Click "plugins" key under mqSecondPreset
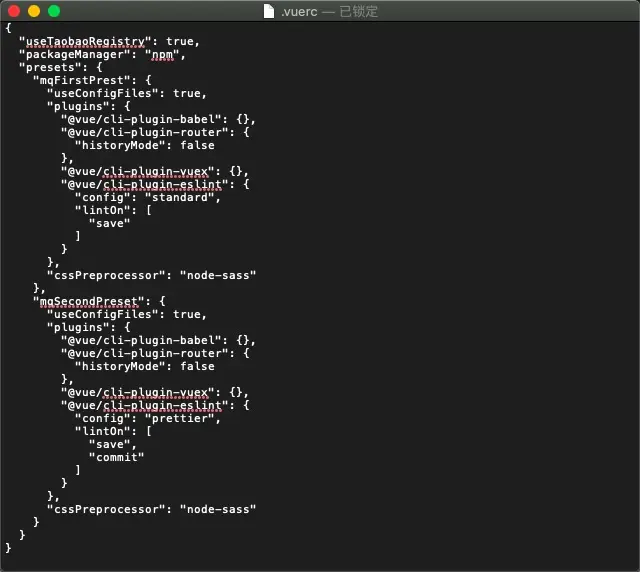The width and height of the screenshot is (640, 572). coord(78,328)
